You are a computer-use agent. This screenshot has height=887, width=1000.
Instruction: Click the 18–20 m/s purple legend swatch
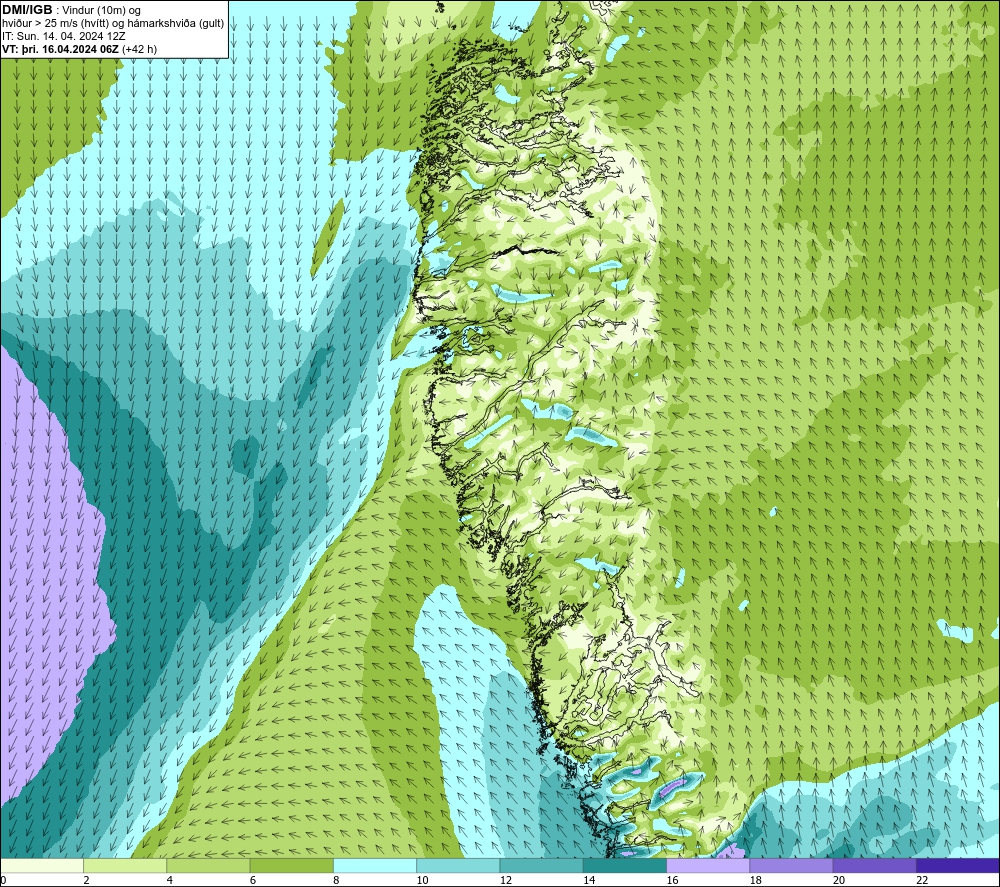tap(791, 865)
